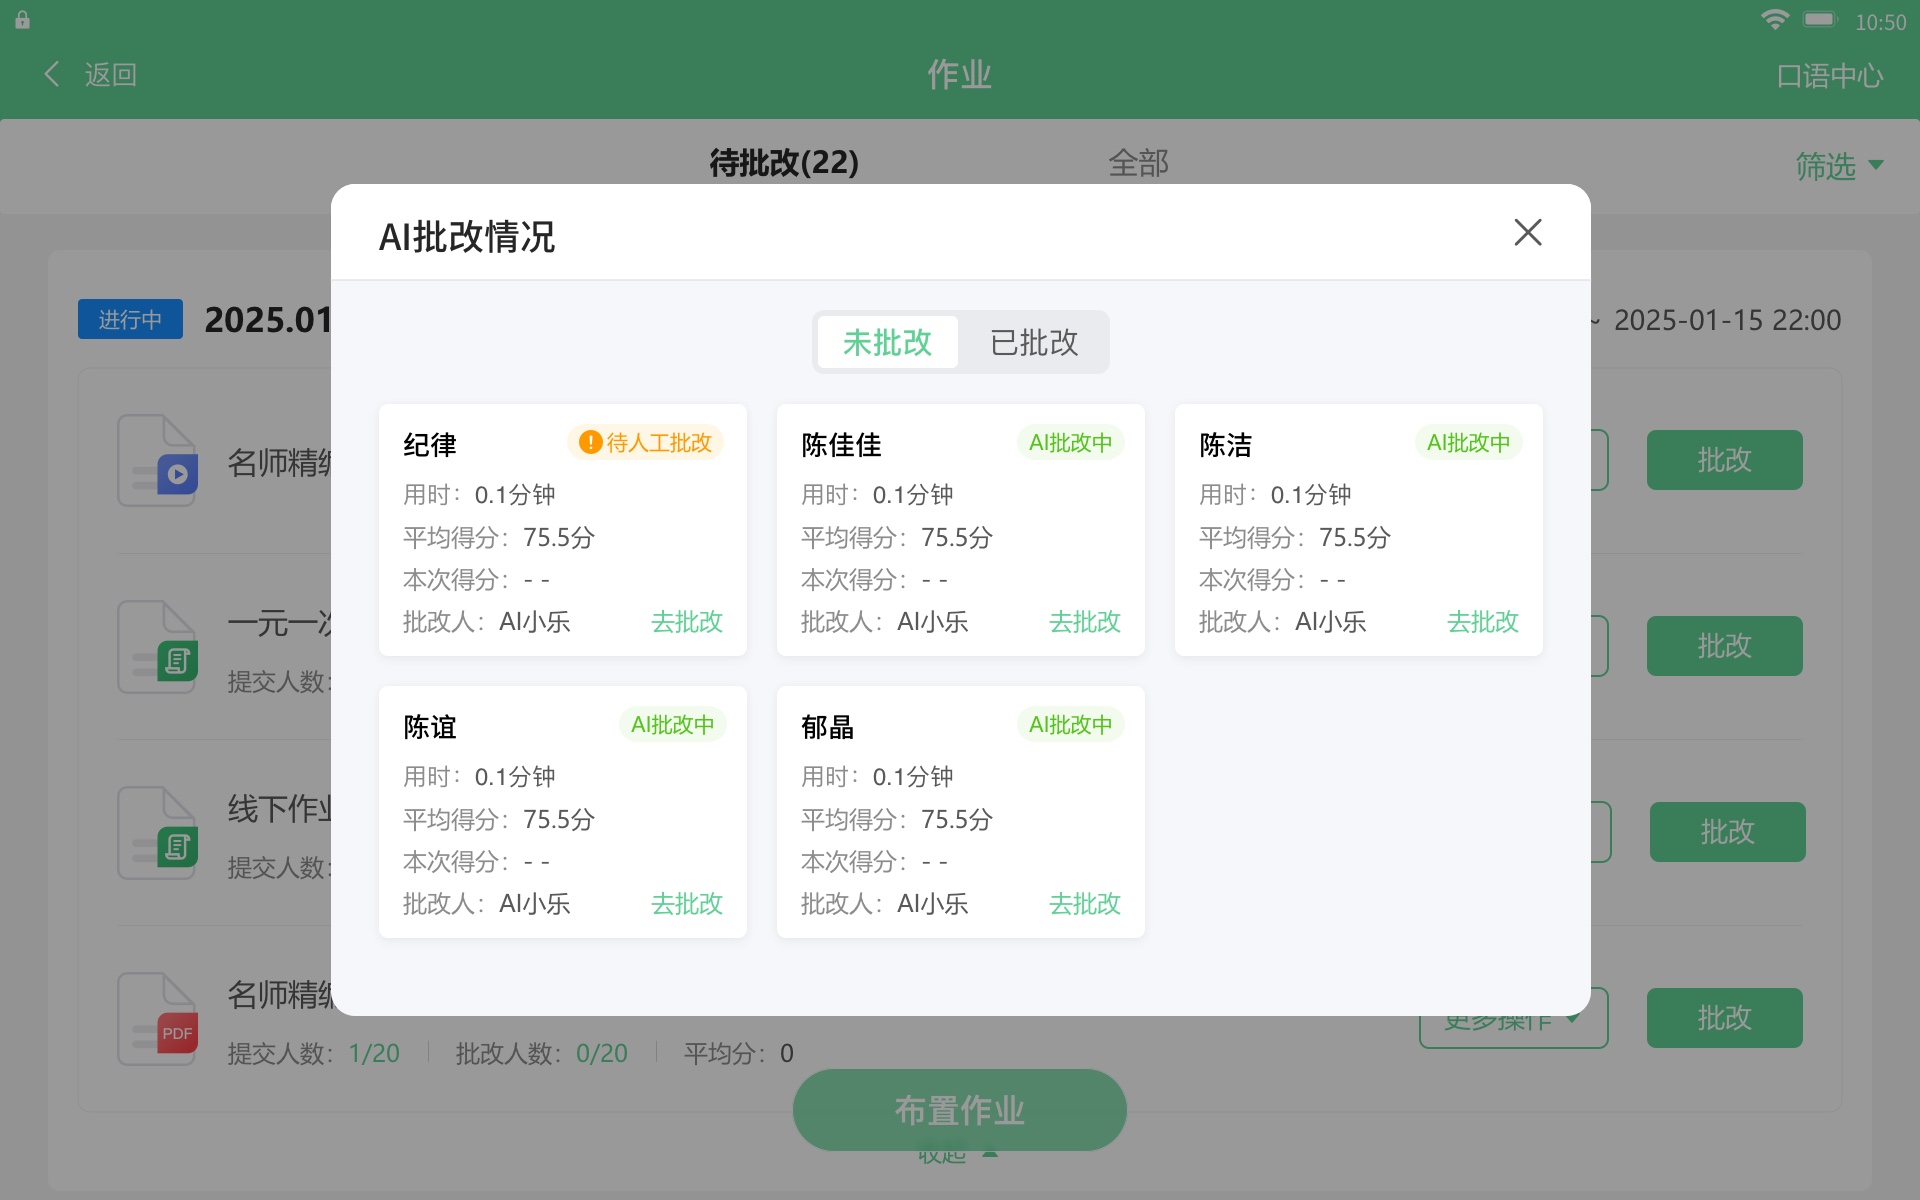Viewport: 1920px width, 1200px height.
Task: Tap the battery status icon
Action: click(1820, 20)
